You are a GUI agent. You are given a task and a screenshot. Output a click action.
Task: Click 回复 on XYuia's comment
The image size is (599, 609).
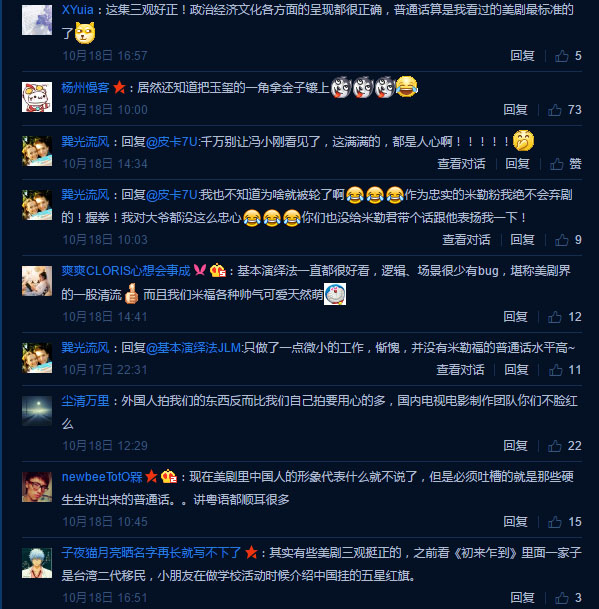[x=522, y=56]
